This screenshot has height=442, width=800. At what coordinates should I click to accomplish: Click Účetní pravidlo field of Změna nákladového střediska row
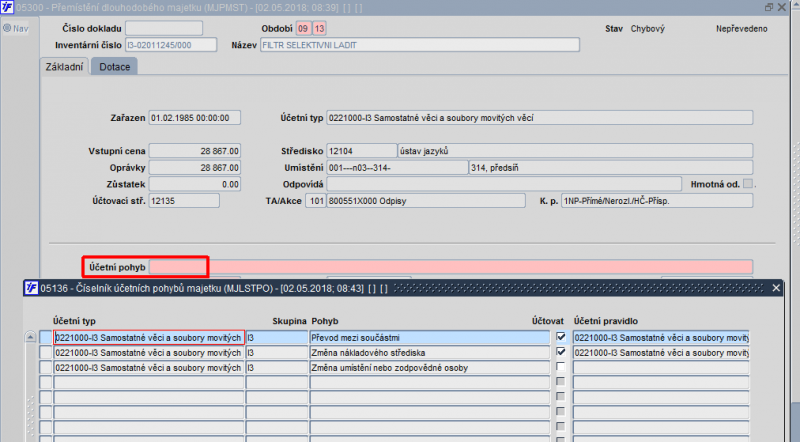(x=661, y=353)
